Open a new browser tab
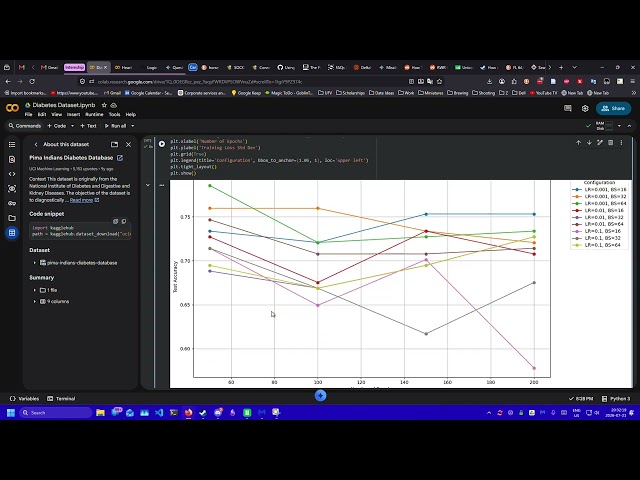640x480 pixels. pos(561,67)
